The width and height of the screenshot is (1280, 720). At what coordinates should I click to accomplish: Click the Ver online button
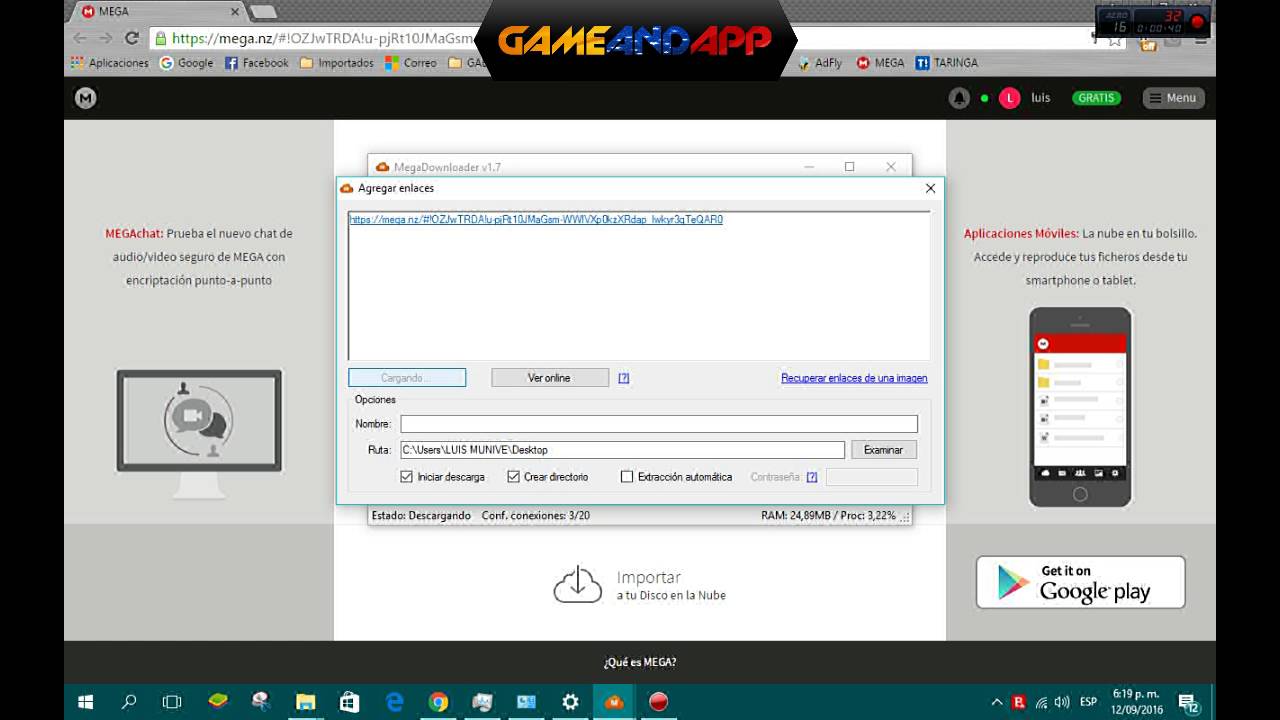tap(549, 378)
